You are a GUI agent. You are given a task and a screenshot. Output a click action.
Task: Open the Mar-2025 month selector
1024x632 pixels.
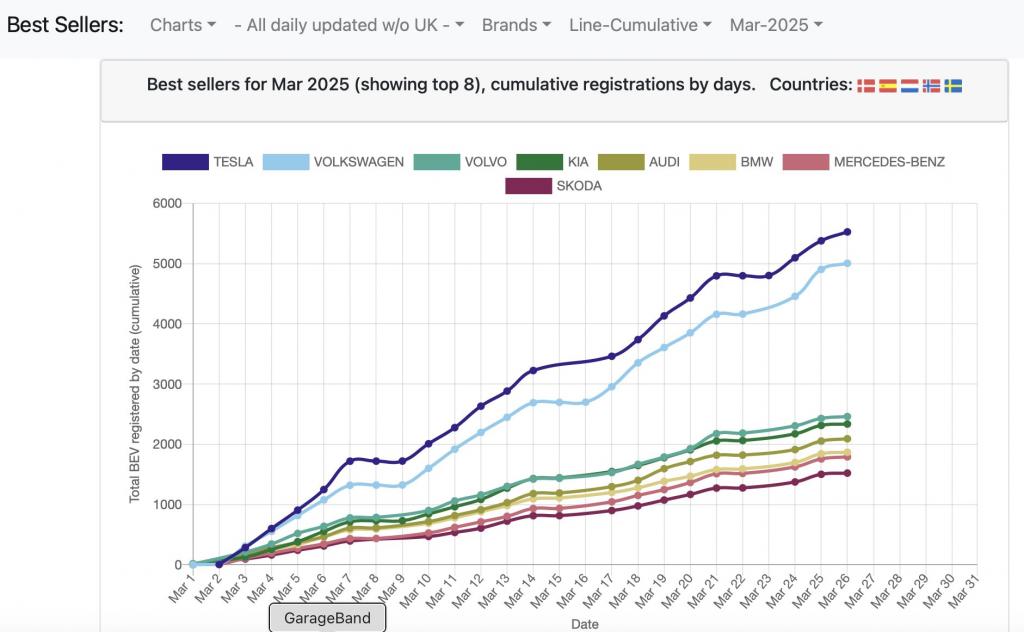point(776,25)
